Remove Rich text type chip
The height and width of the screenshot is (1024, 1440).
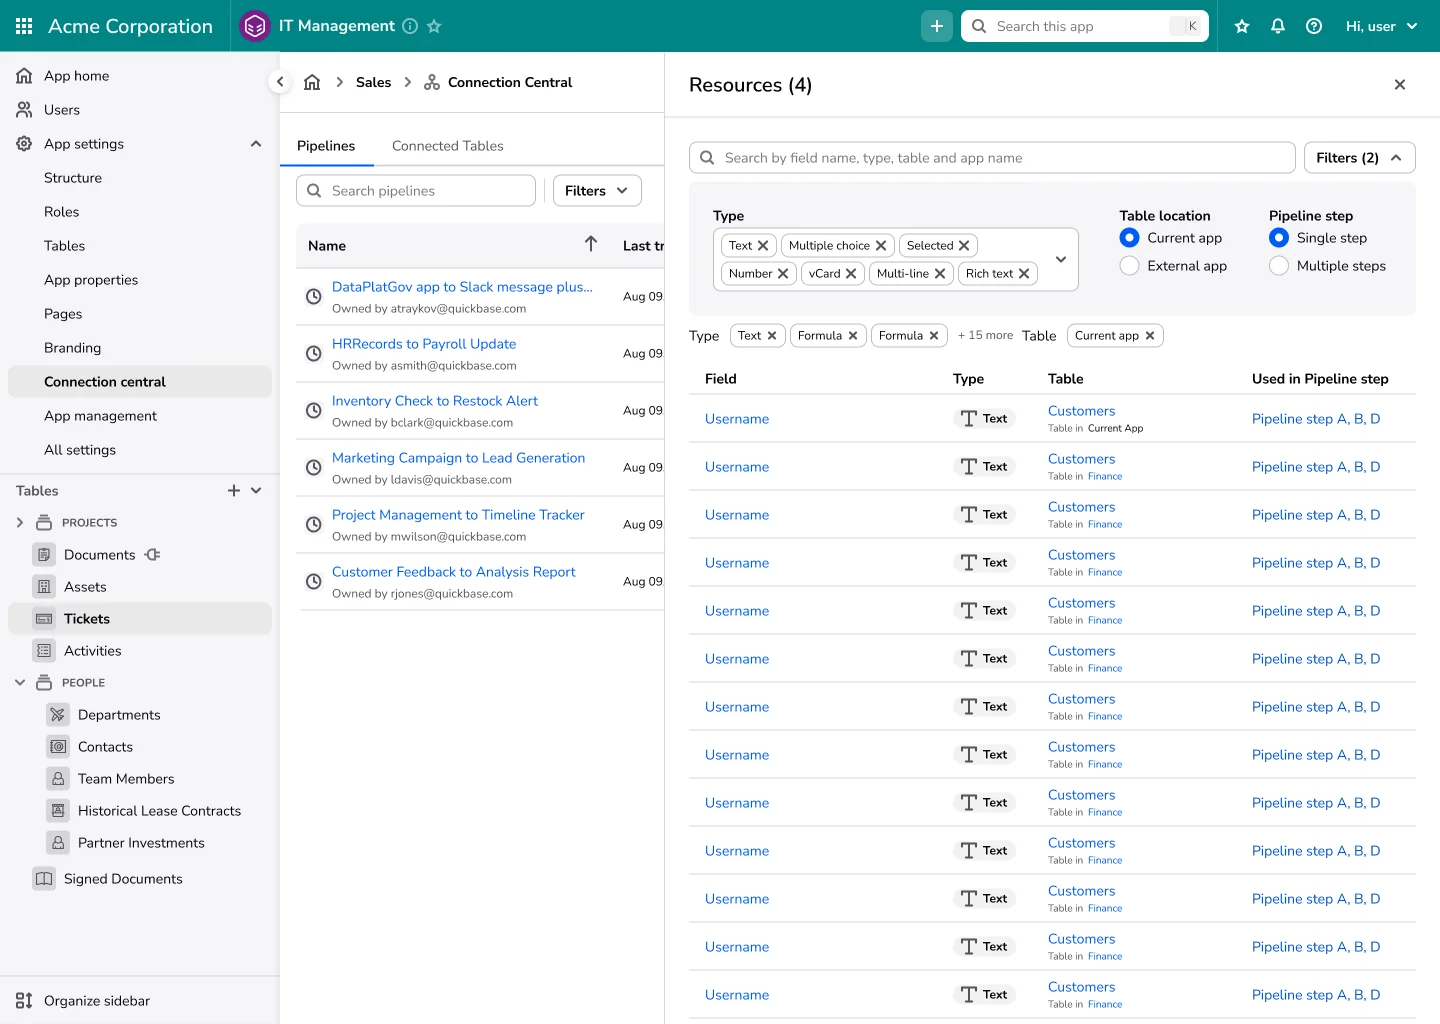click(x=1024, y=273)
